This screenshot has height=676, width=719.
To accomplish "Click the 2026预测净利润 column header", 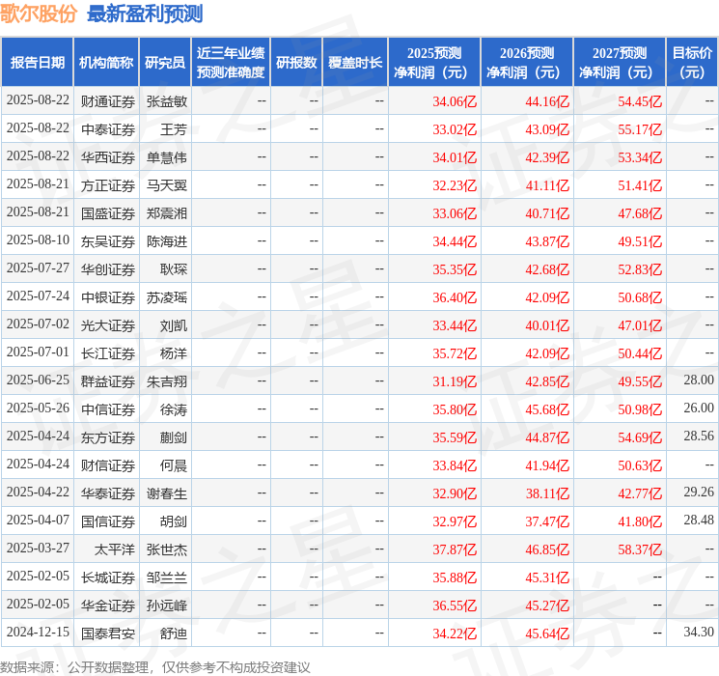I will point(527,62).
